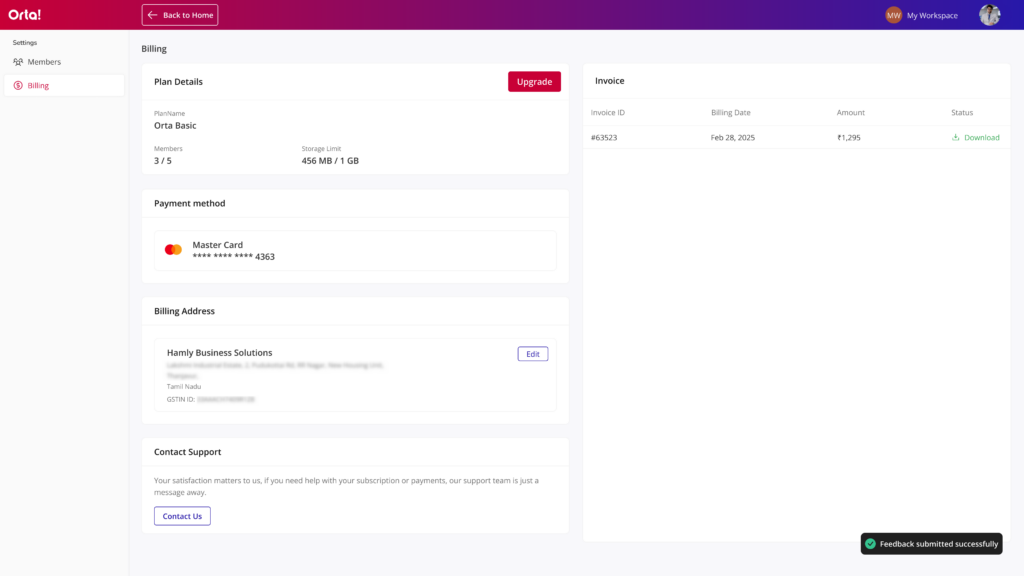
Task: Click the back arrow icon in header
Action: point(152,15)
